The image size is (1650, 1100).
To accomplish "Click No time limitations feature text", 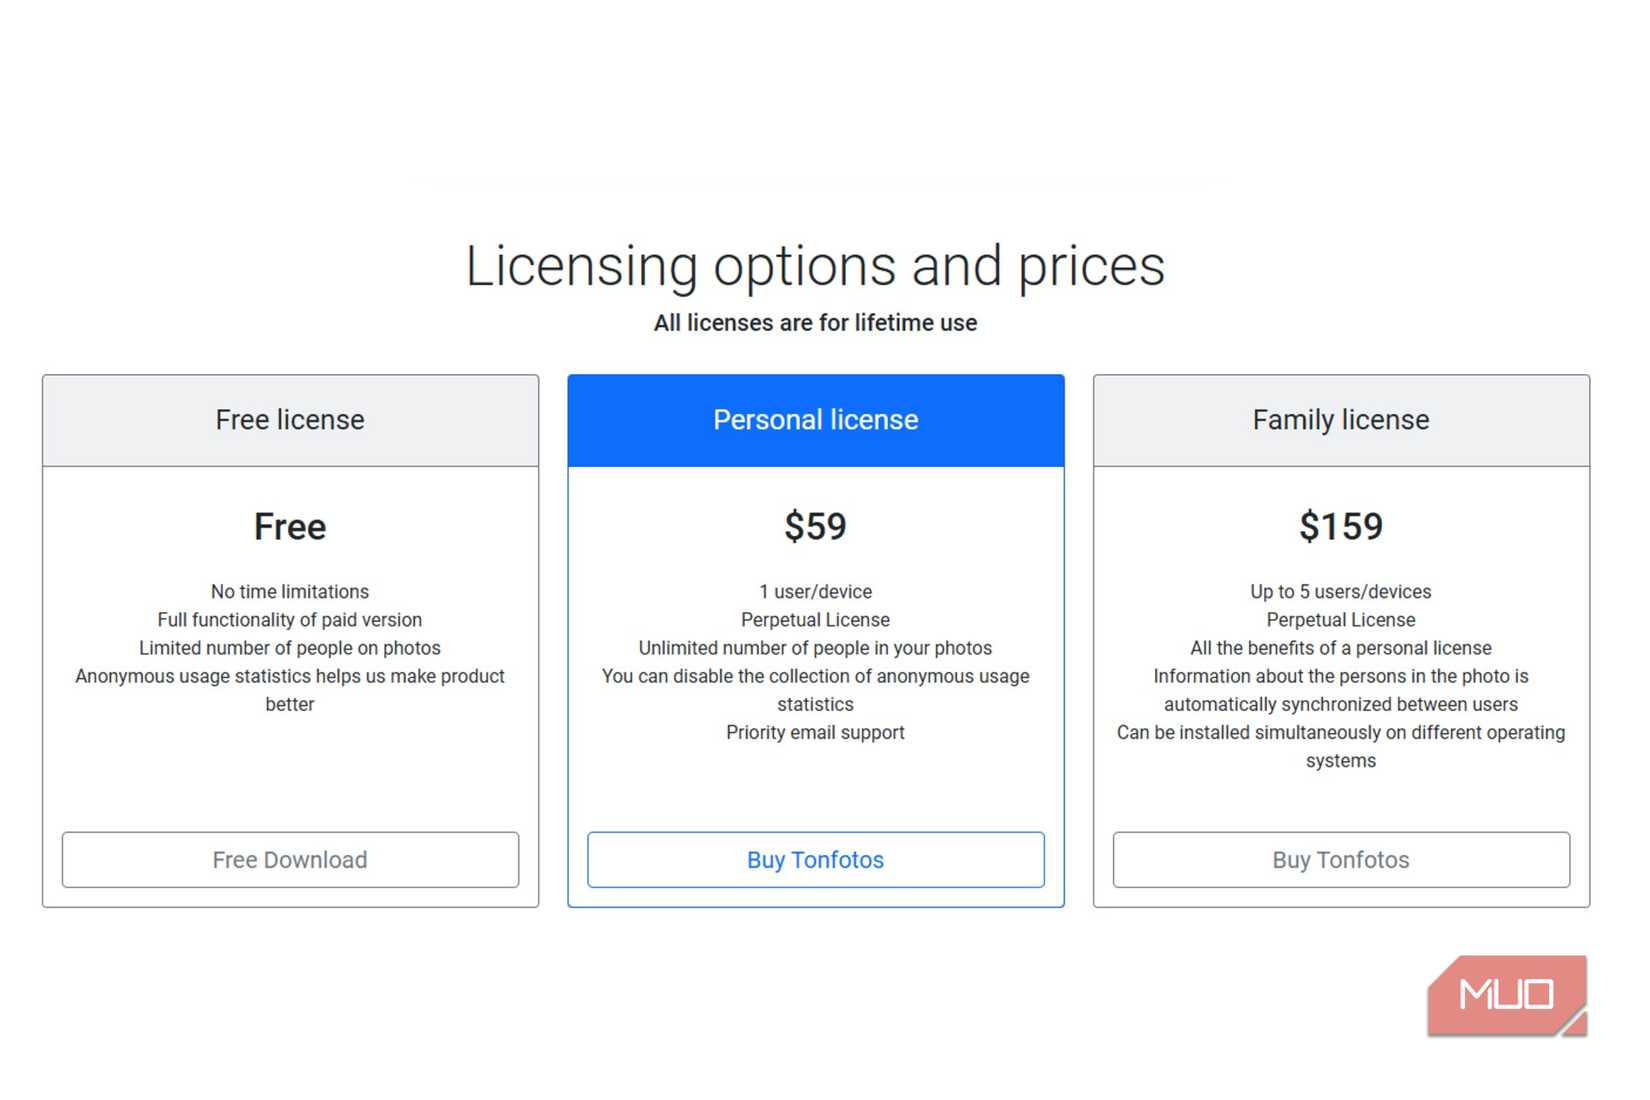I will click(x=290, y=591).
